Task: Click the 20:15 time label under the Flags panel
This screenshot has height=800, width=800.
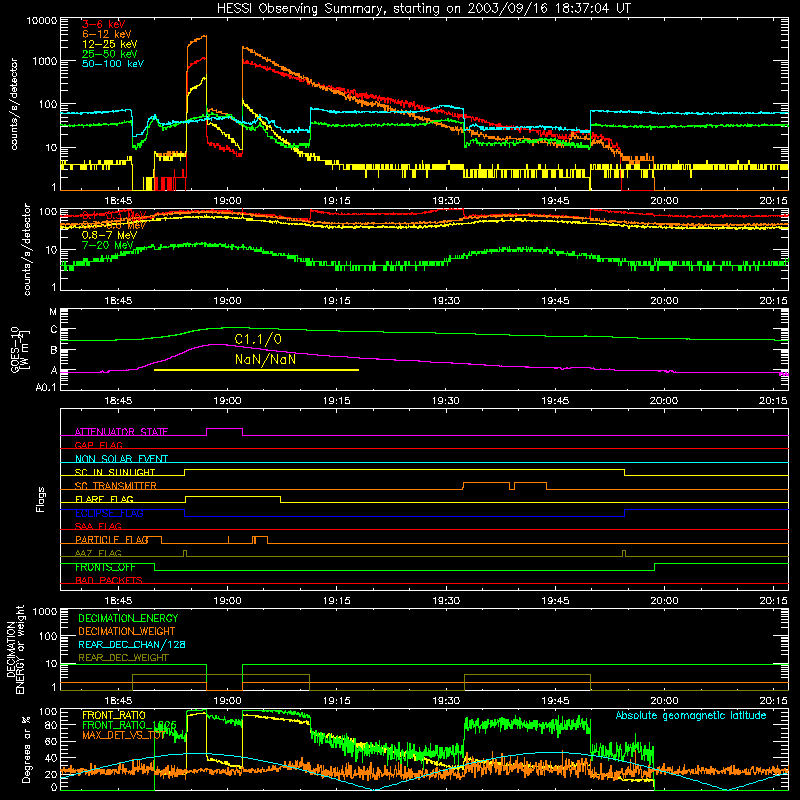Action: (773, 601)
